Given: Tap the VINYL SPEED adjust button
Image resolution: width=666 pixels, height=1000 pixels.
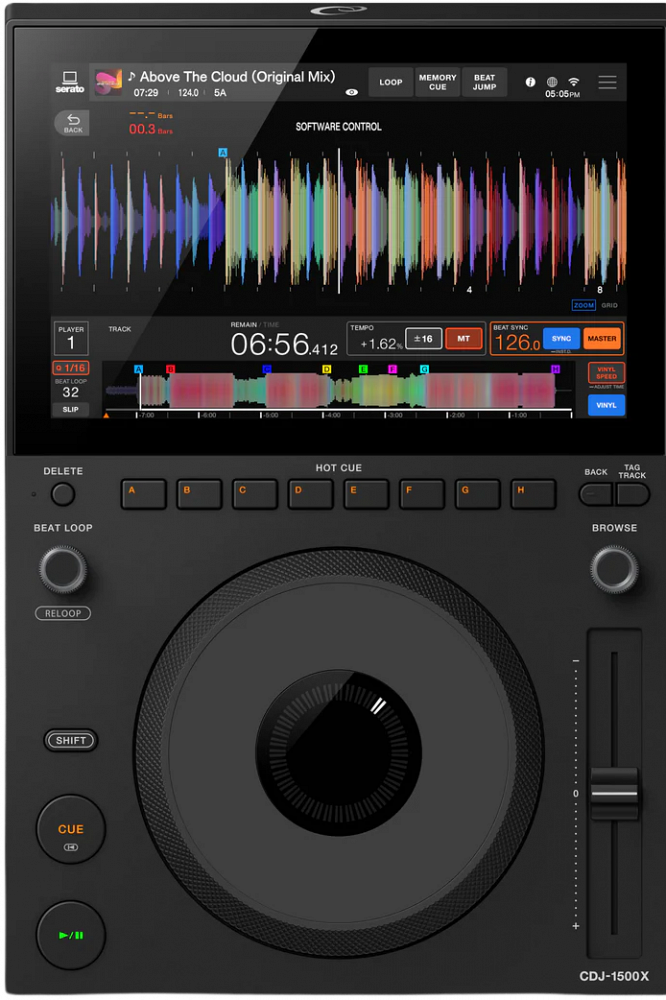Looking at the screenshot, I should coord(606,372).
